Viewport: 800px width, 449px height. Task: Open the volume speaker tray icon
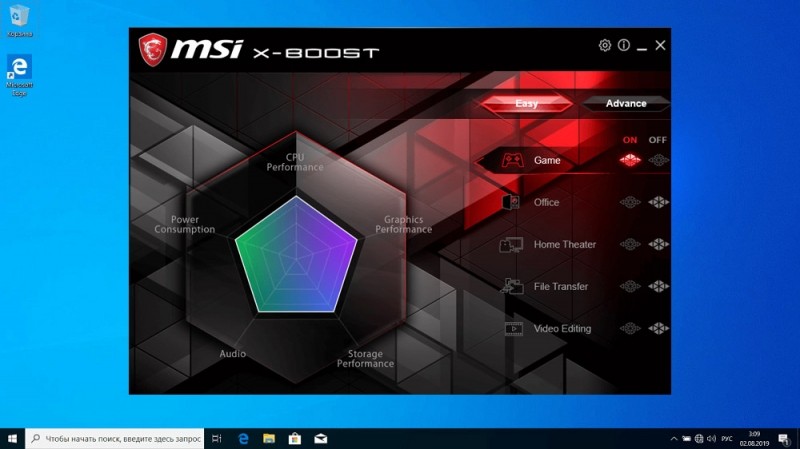click(712, 439)
